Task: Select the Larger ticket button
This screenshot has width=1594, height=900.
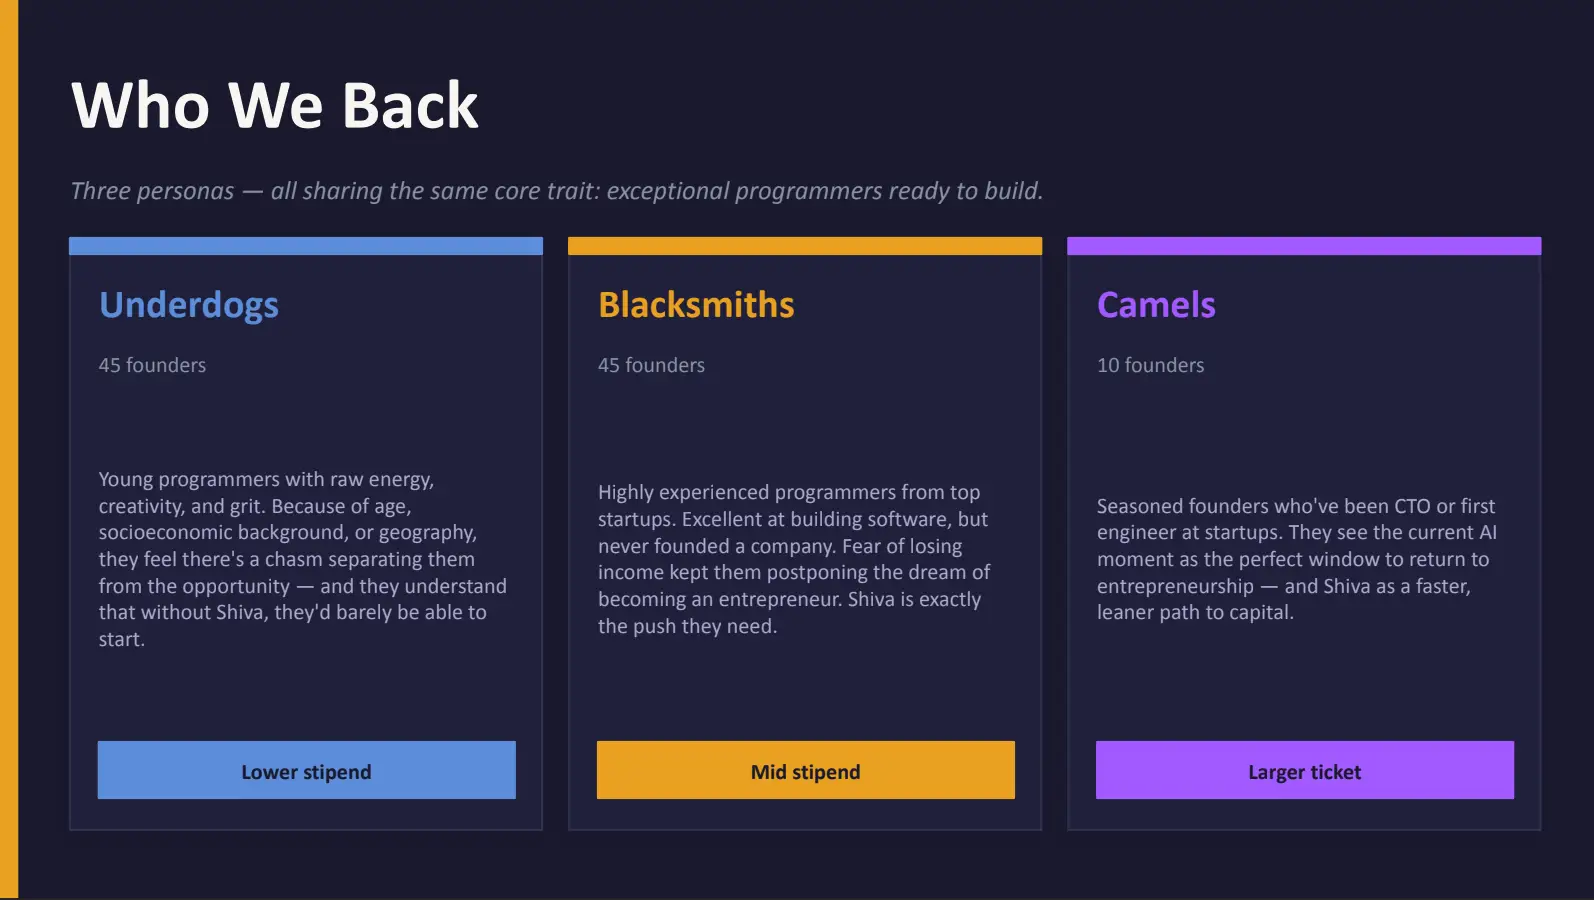Action: pyautogui.click(x=1304, y=771)
